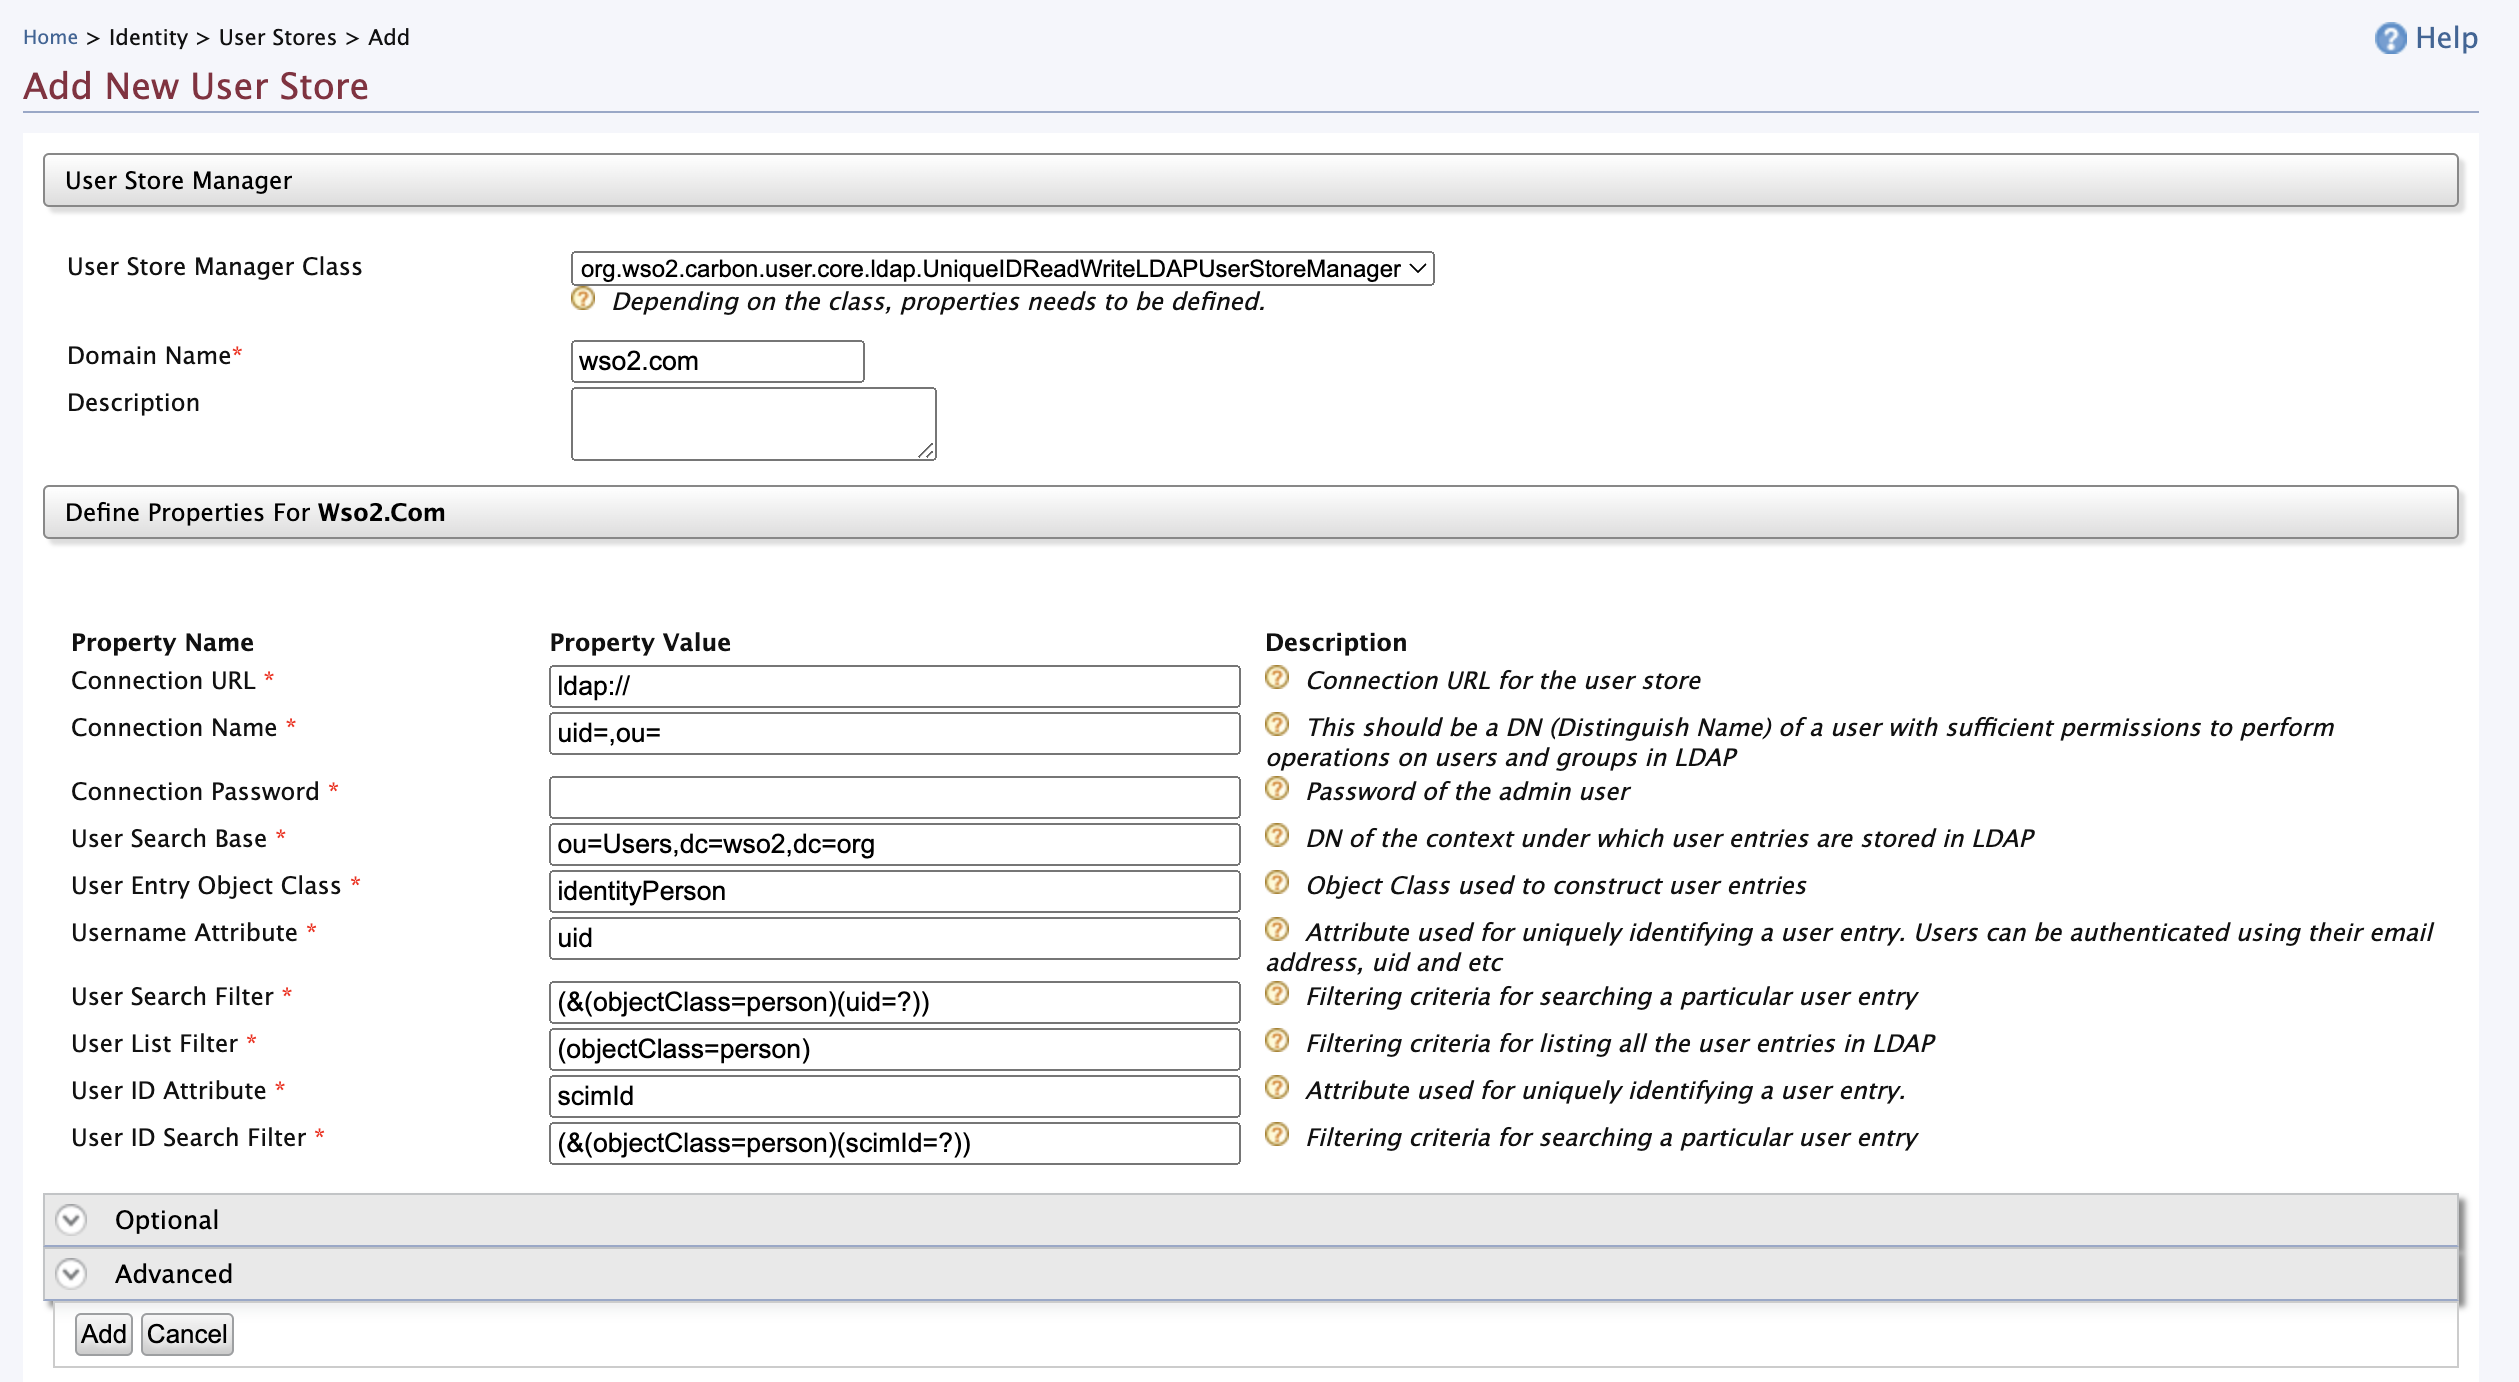
Task: Click help icon for User List Filter description
Action: pos(1276,1041)
